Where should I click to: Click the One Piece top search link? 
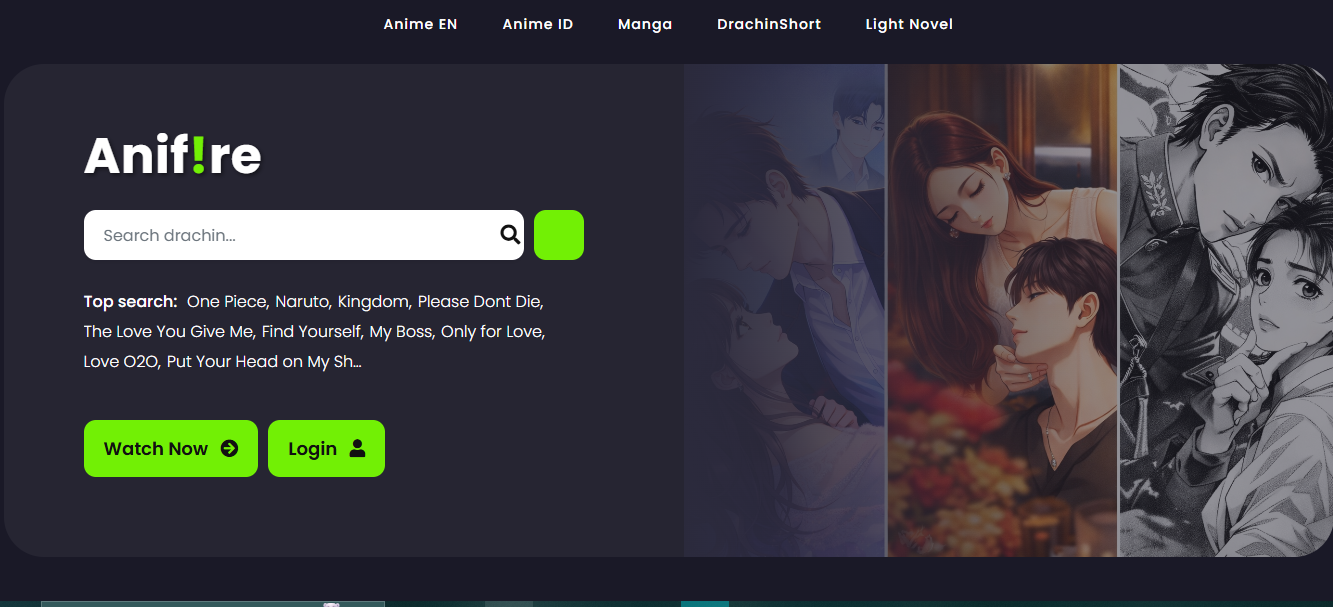click(x=226, y=301)
